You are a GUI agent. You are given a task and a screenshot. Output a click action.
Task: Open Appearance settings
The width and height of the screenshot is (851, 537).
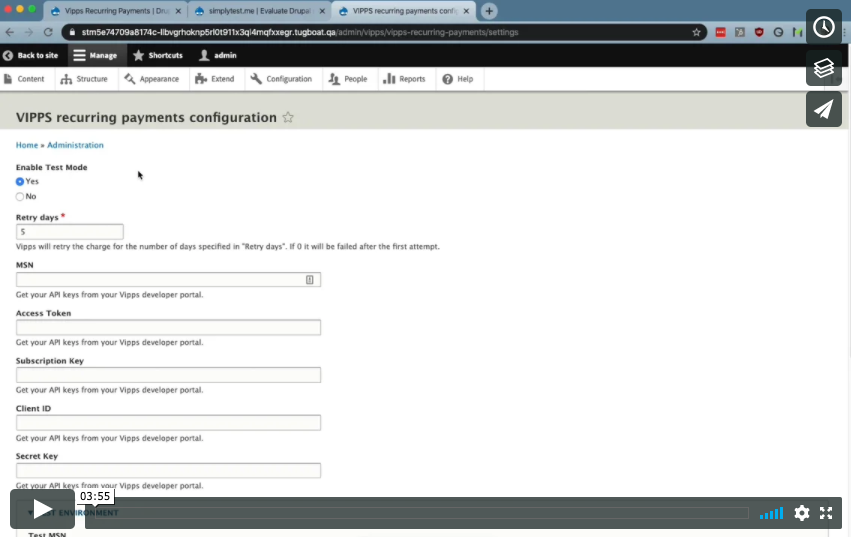(x=152, y=79)
